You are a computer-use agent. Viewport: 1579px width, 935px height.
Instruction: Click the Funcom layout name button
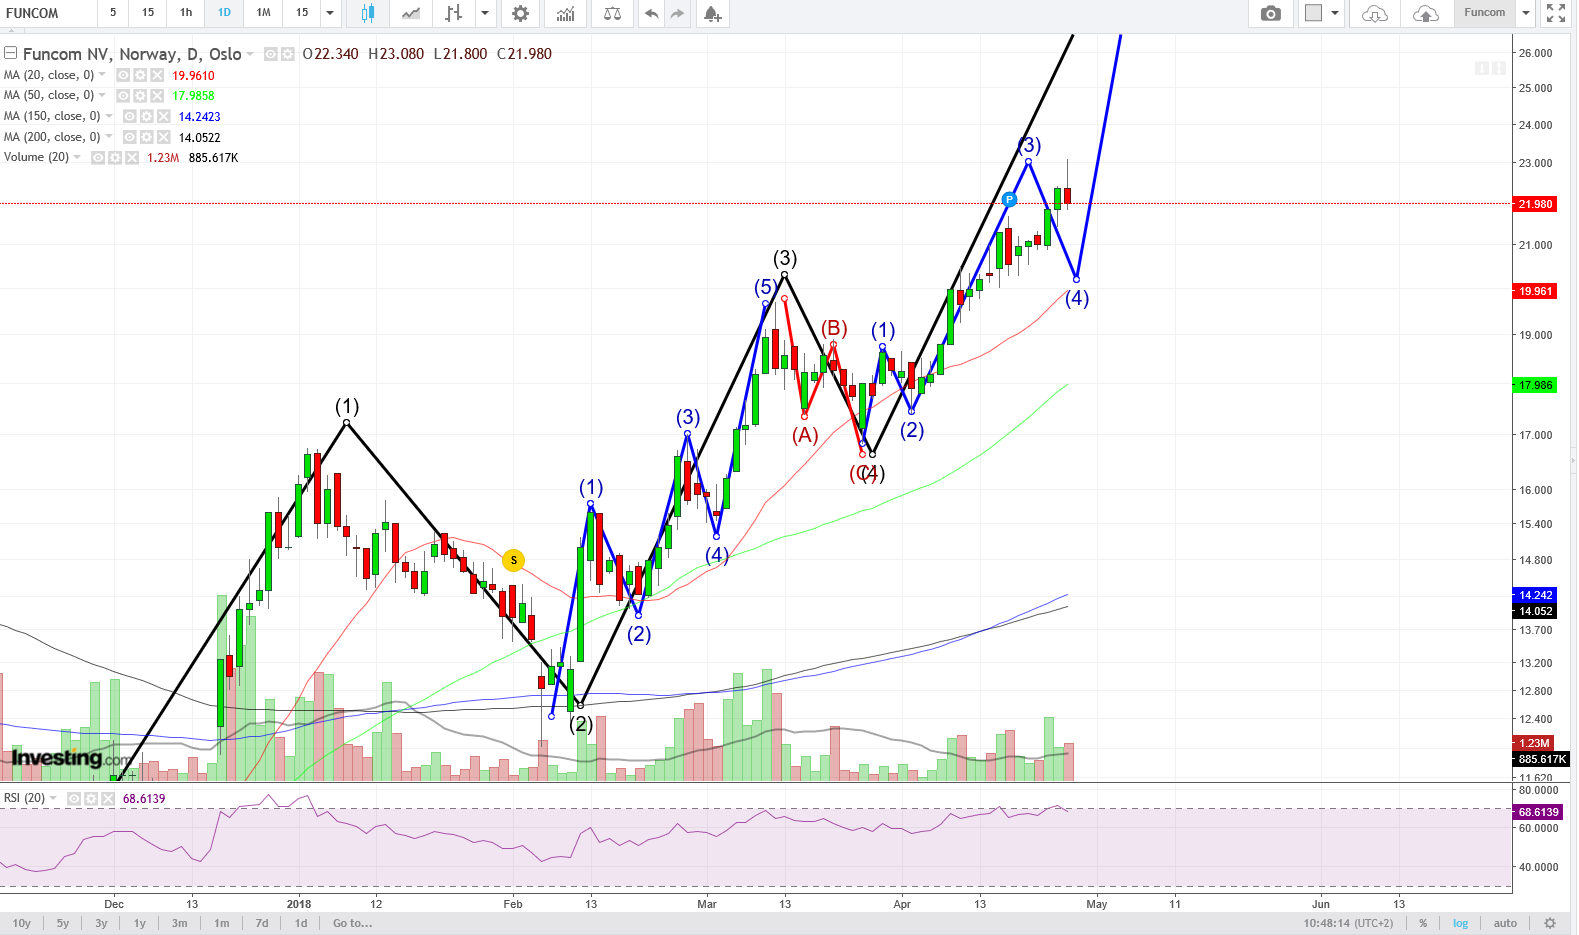[1484, 13]
